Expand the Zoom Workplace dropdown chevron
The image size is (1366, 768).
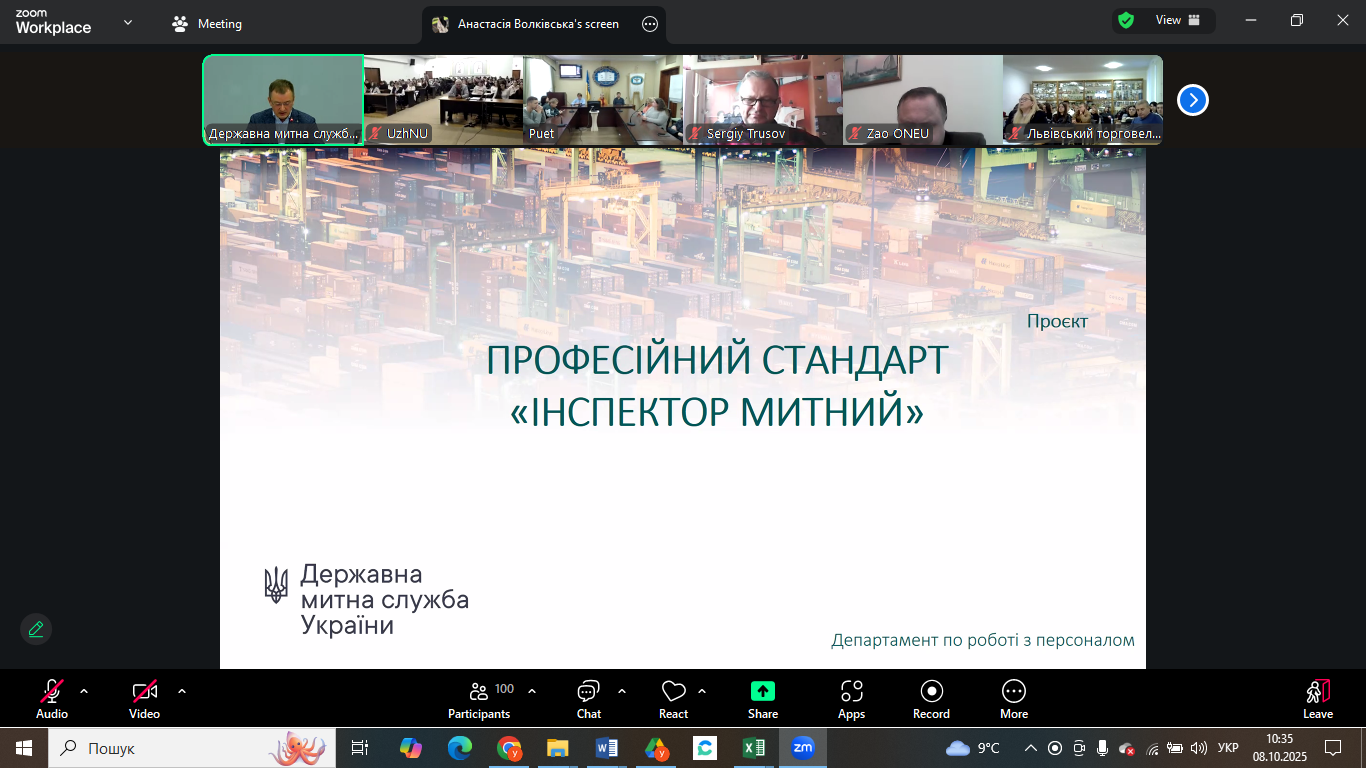pyautogui.click(x=128, y=22)
